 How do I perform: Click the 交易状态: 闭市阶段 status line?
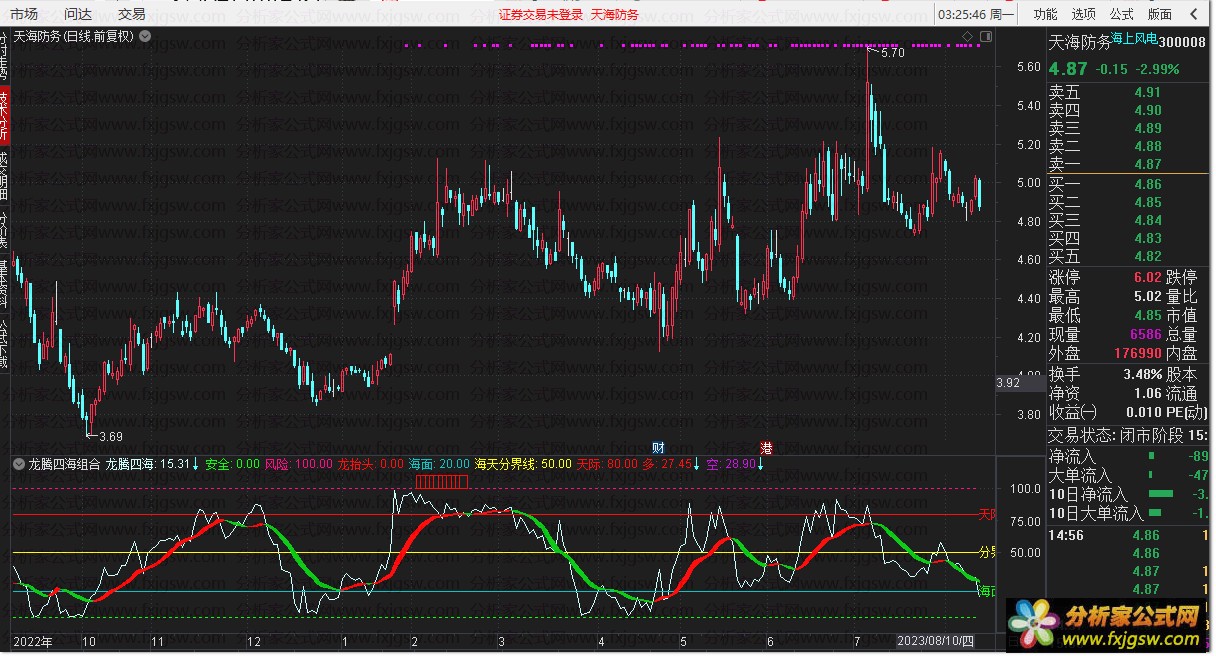(1130, 435)
